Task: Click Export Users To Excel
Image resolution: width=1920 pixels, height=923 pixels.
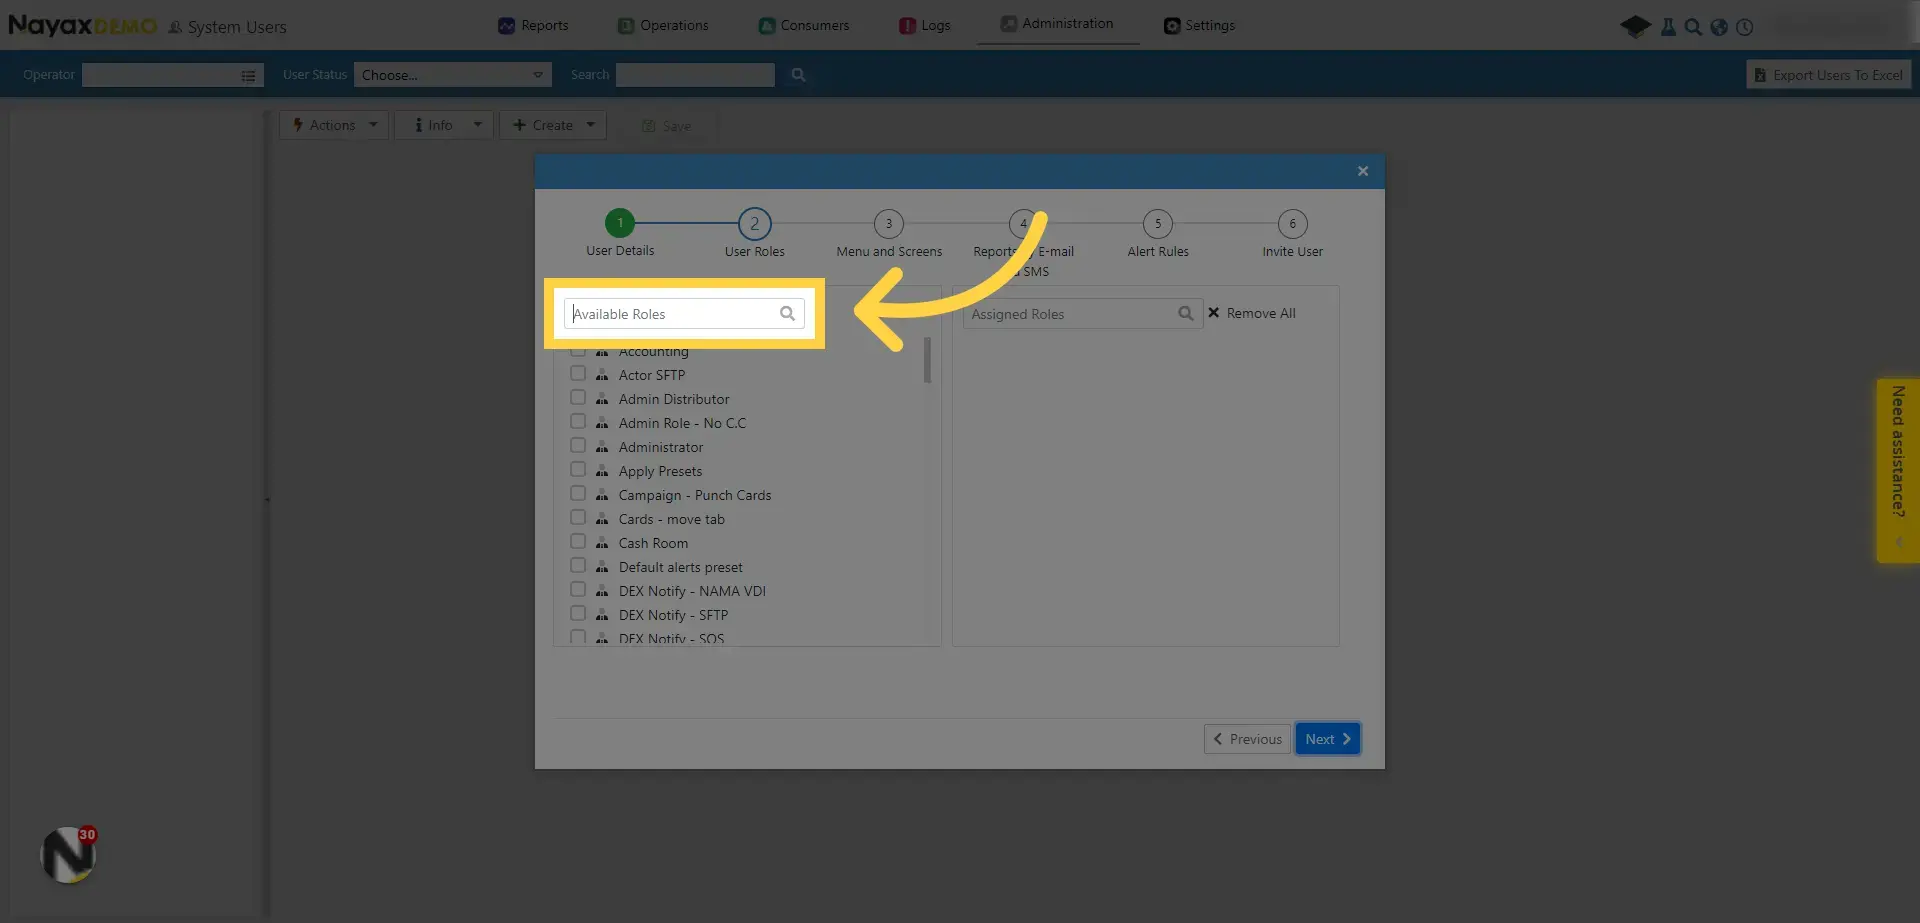Action: [x=1829, y=75]
